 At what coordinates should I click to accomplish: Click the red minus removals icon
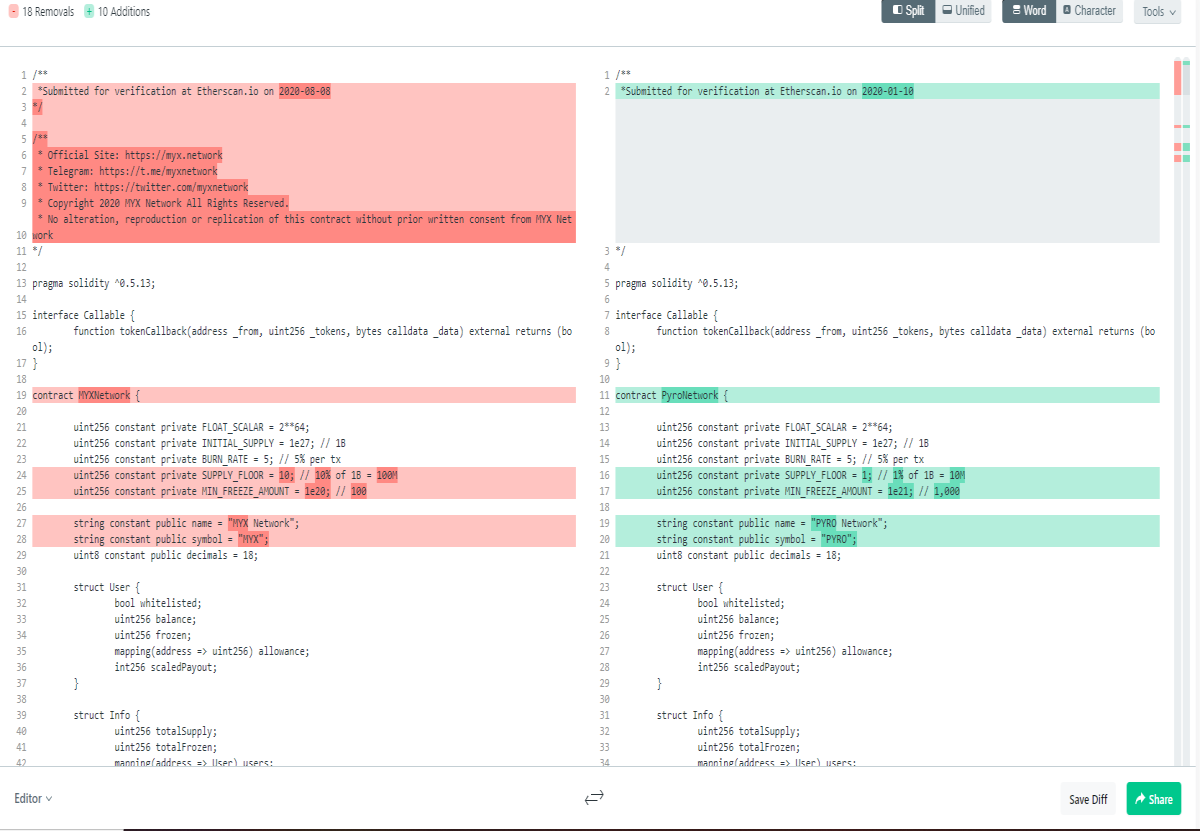(13, 11)
